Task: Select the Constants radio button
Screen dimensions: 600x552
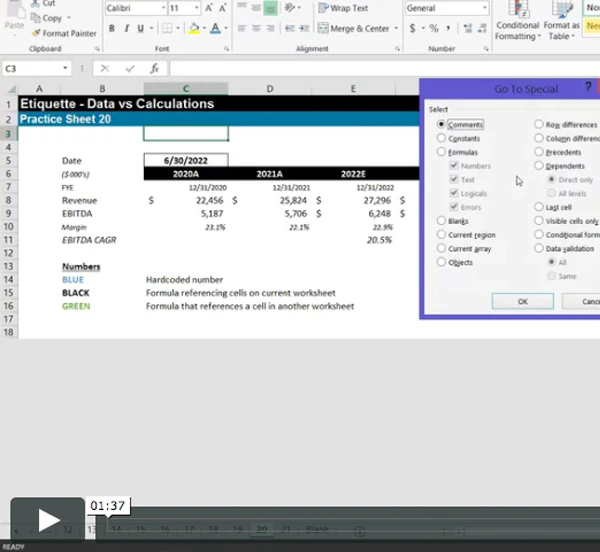Action: click(441, 138)
